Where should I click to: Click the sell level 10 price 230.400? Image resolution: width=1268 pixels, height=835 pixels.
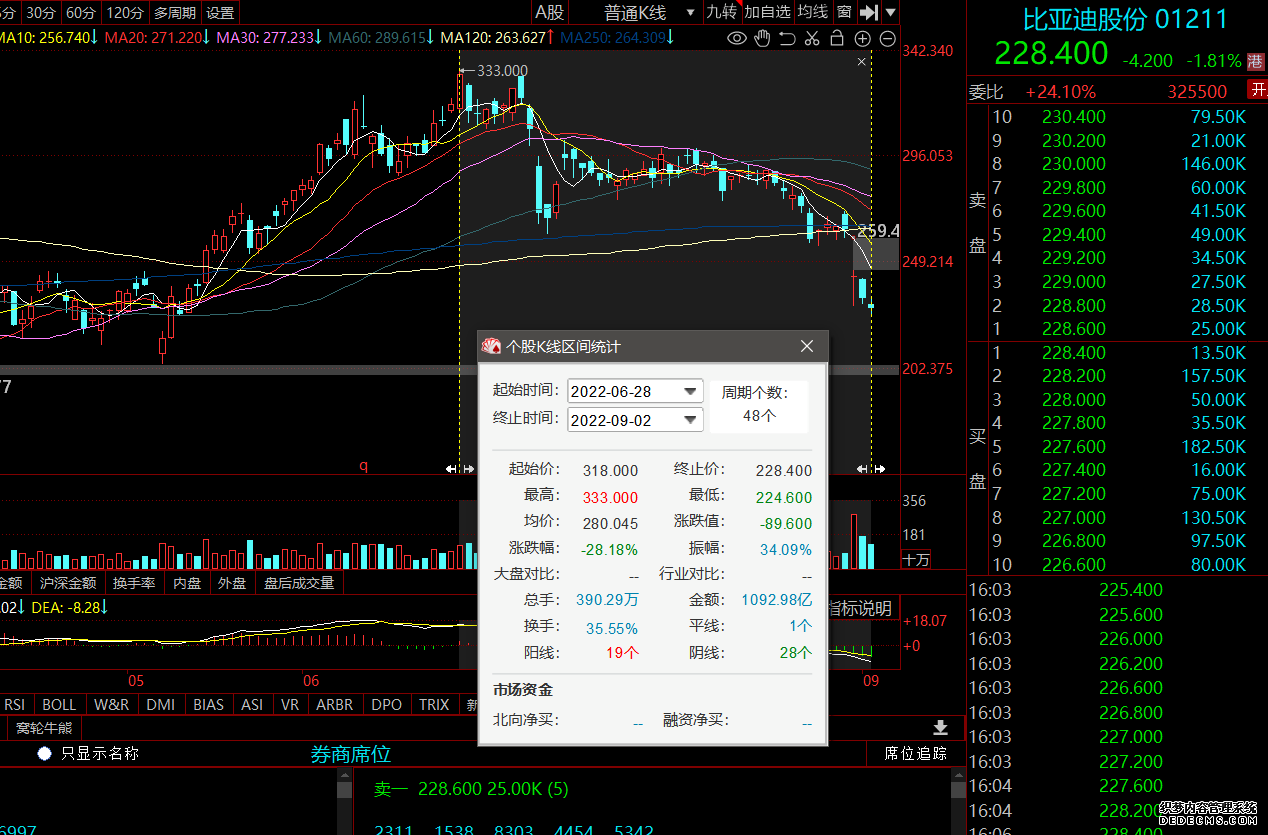coord(1074,117)
